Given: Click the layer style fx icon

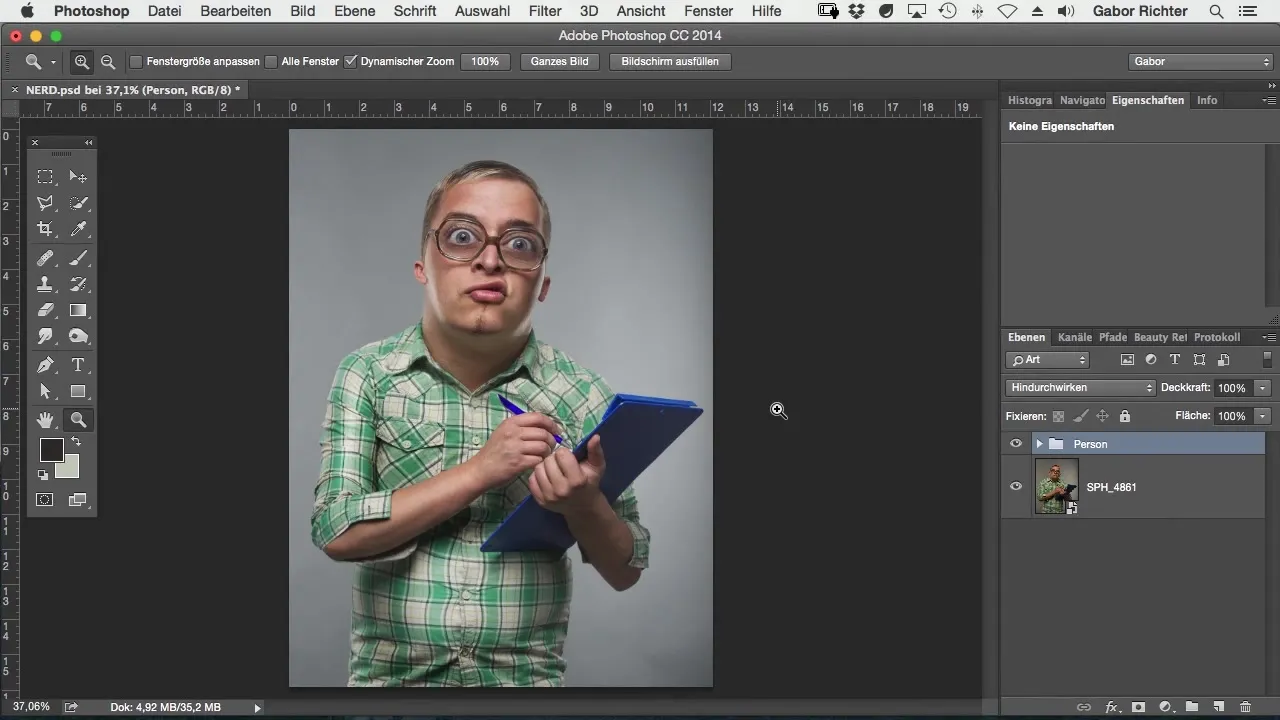Looking at the screenshot, I should click(1110, 707).
